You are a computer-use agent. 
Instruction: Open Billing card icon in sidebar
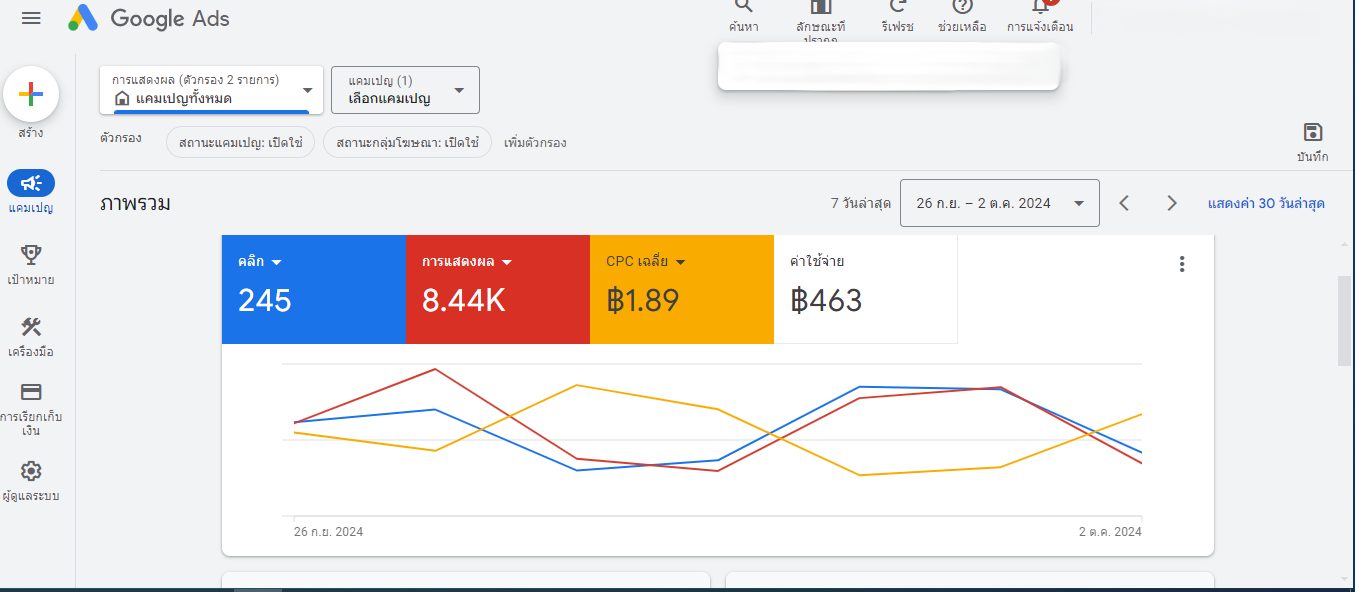point(31,392)
